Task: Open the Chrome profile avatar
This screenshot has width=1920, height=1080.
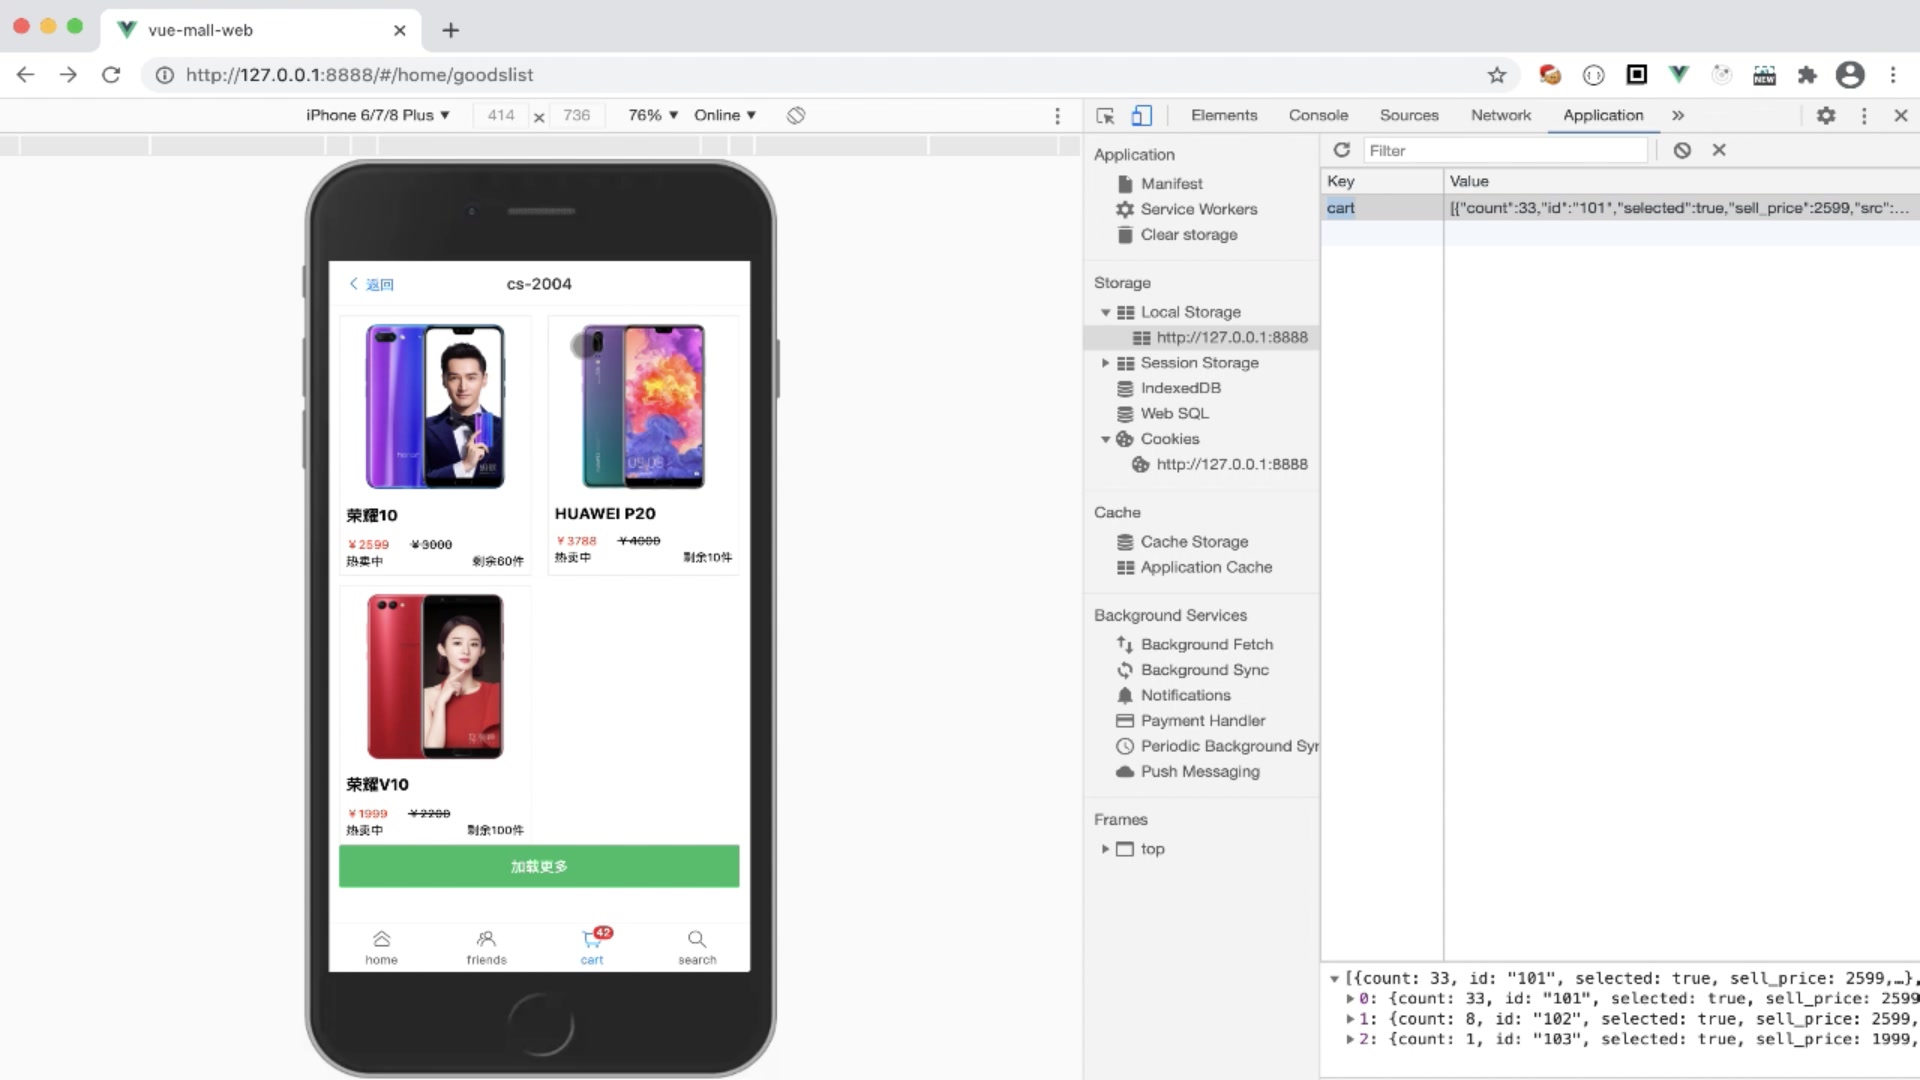Action: [x=1850, y=75]
